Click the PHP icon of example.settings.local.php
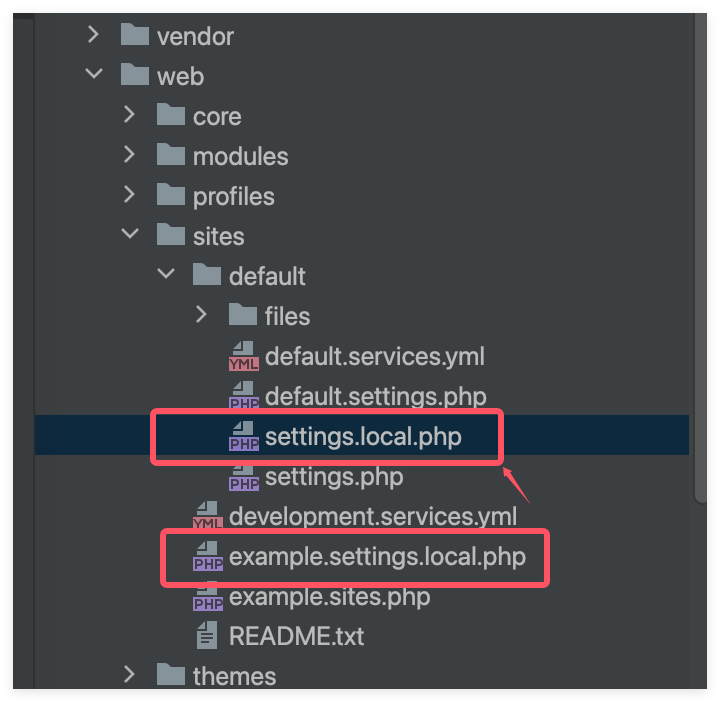The width and height of the screenshot is (720, 702). click(x=208, y=557)
